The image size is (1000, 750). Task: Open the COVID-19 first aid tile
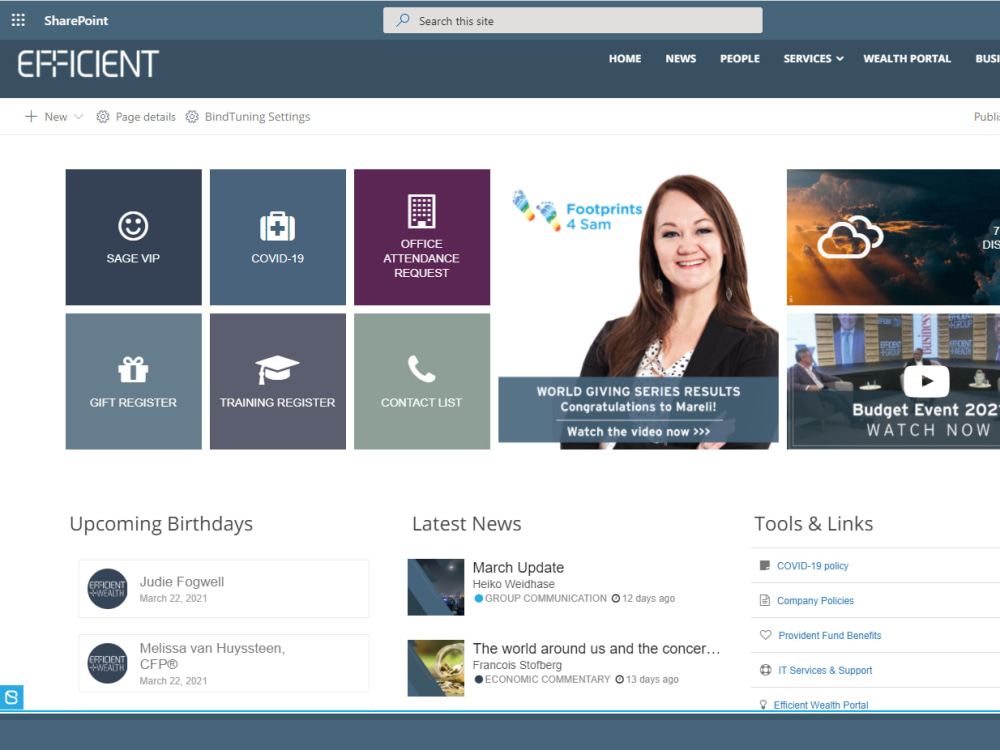coord(277,237)
